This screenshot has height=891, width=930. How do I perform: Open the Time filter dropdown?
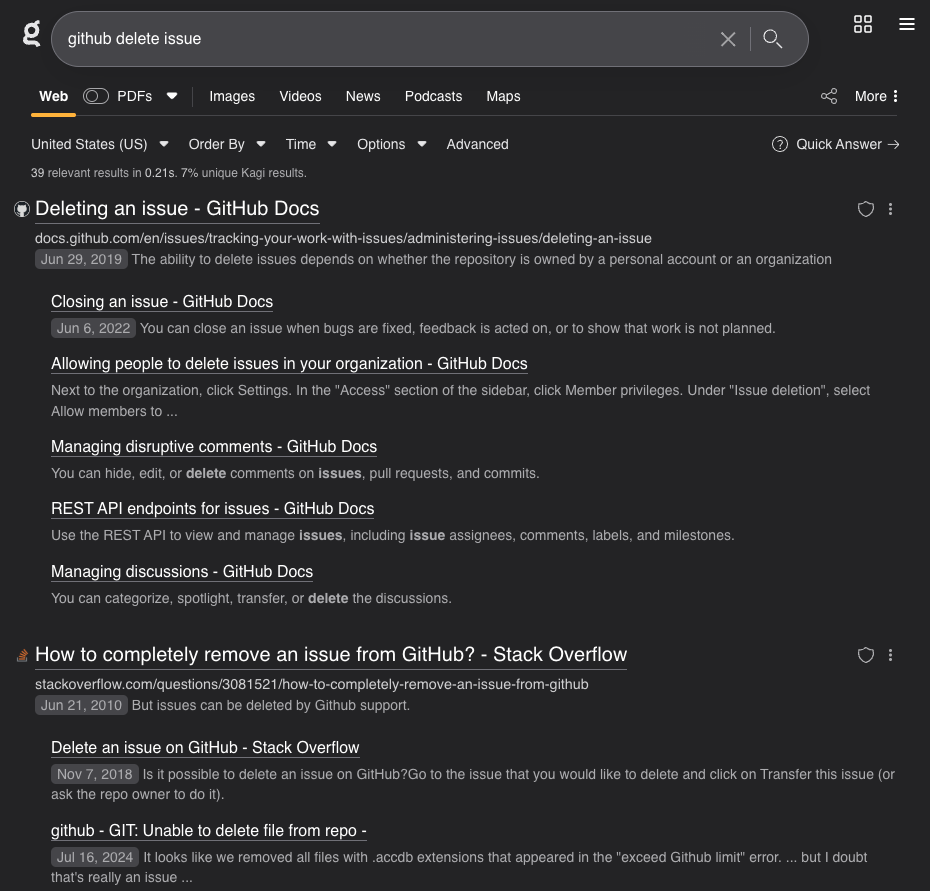pyautogui.click(x=310, y=144)
